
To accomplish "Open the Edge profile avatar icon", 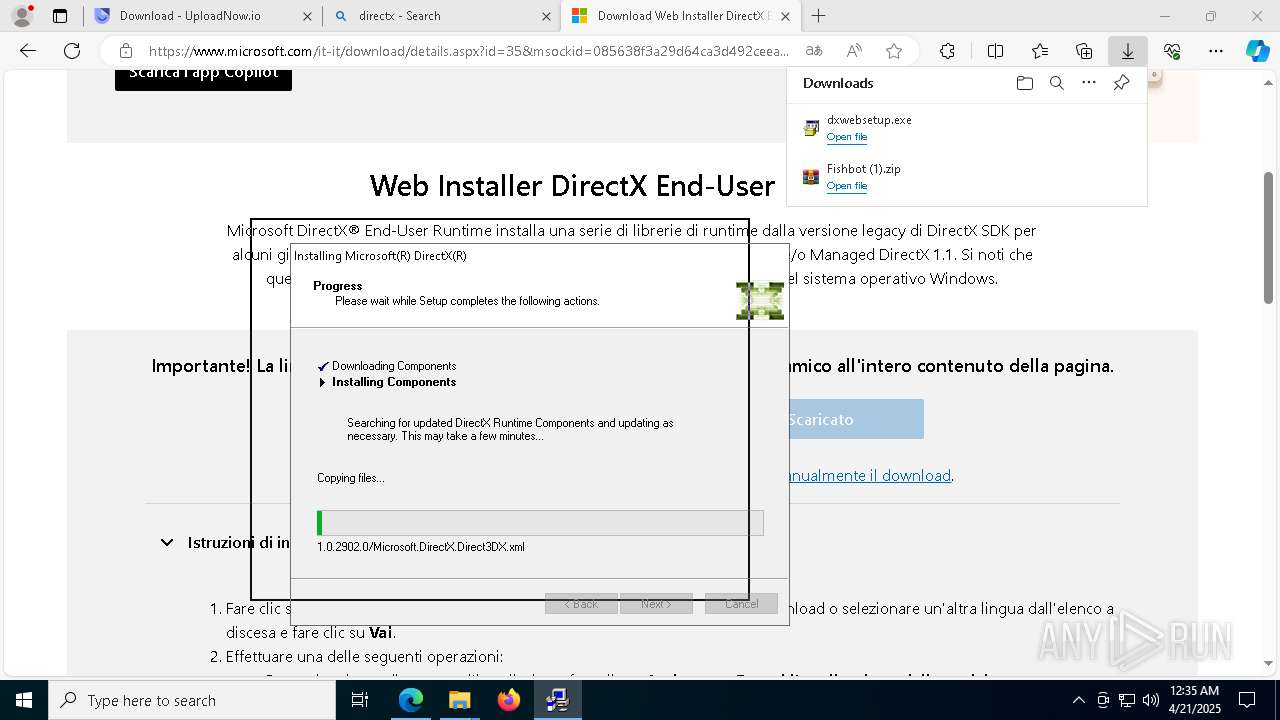I will (x=22, y=16).
